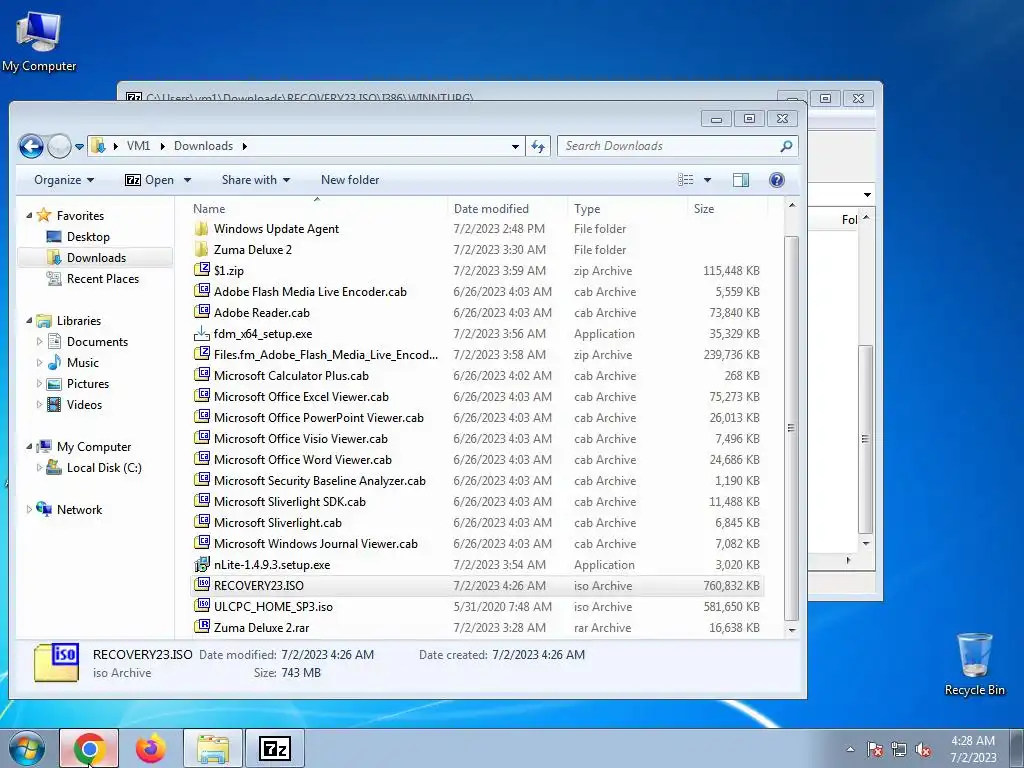
Task: Refresh the Downloads folder view
Action: click(x=538, y=146)
